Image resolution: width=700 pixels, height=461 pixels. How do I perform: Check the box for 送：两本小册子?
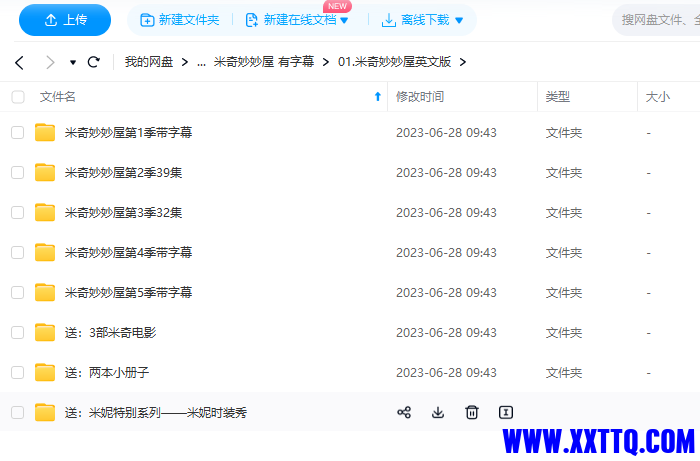(17, 373)
